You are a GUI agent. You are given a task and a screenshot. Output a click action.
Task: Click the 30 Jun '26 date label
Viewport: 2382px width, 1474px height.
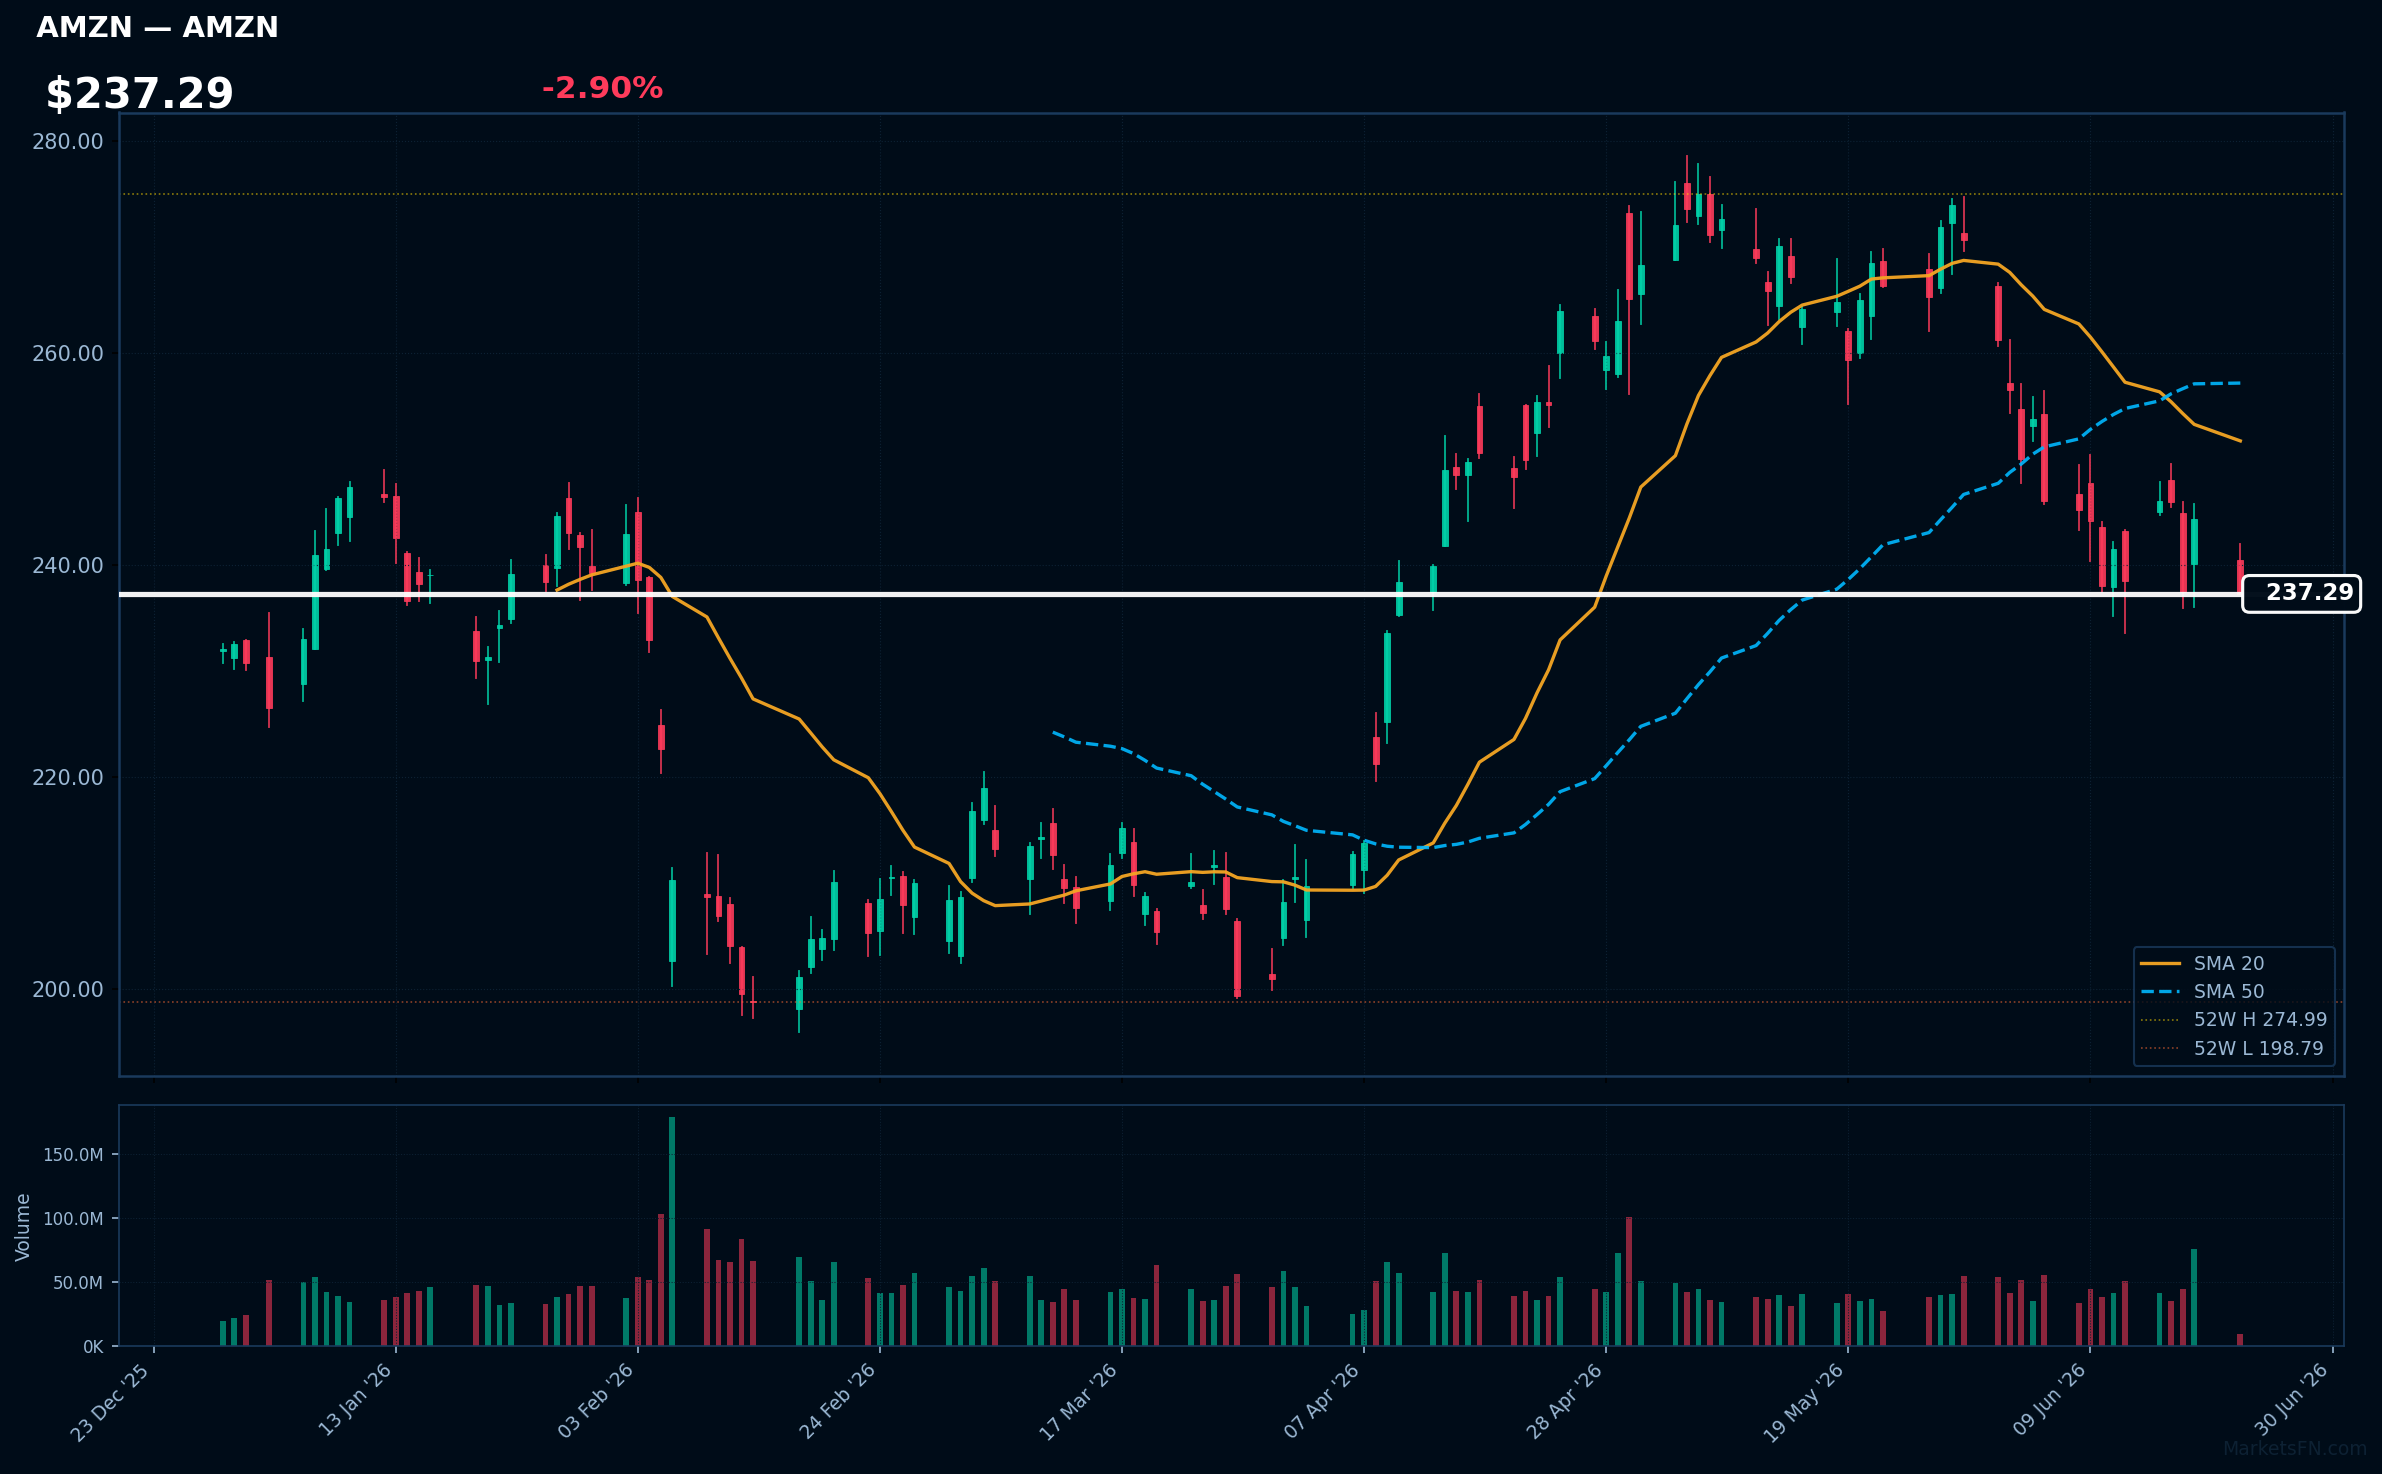(x=2292, y=1399)
